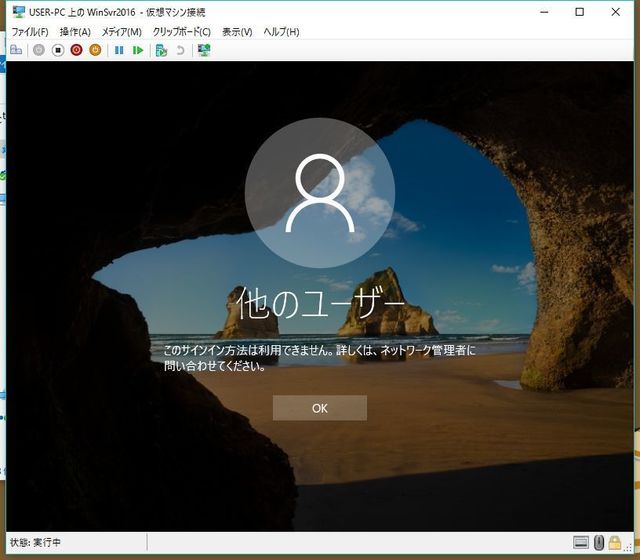This screenshot has height=560, width=640.
Task: Open the 操作(A) menu
Action: coord(75,32)
